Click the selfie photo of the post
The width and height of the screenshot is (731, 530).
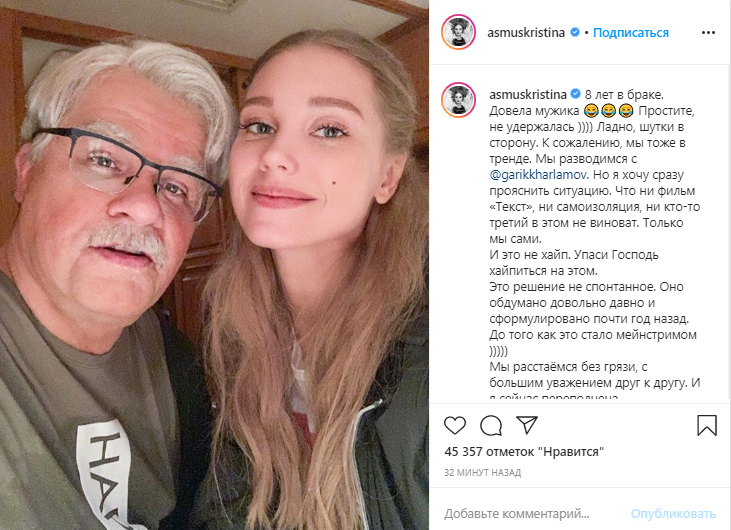214,265
